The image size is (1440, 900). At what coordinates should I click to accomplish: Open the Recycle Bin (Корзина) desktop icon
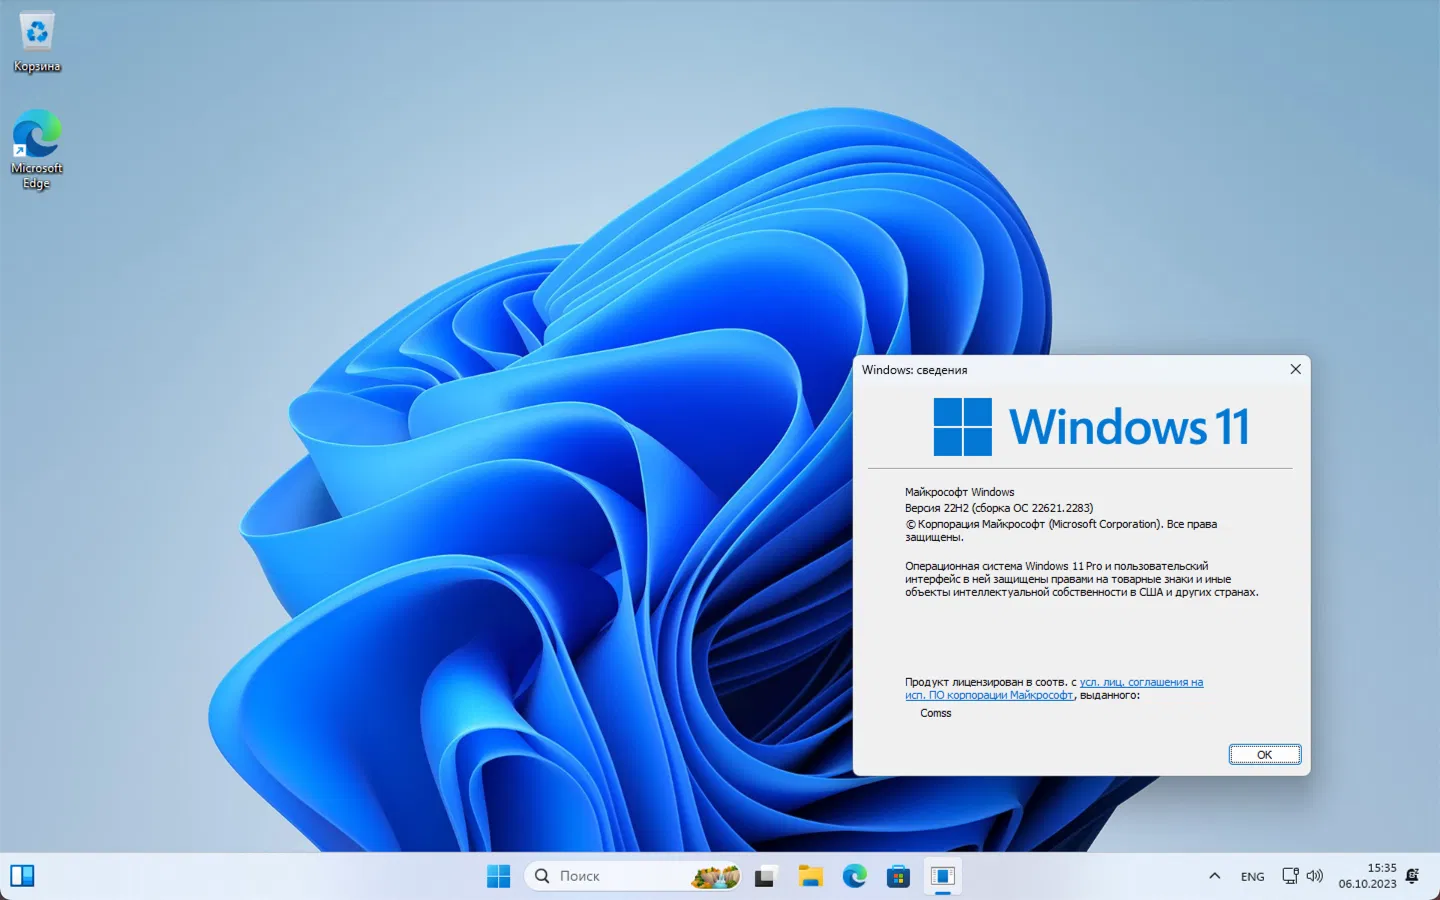(x=37, y=43)
